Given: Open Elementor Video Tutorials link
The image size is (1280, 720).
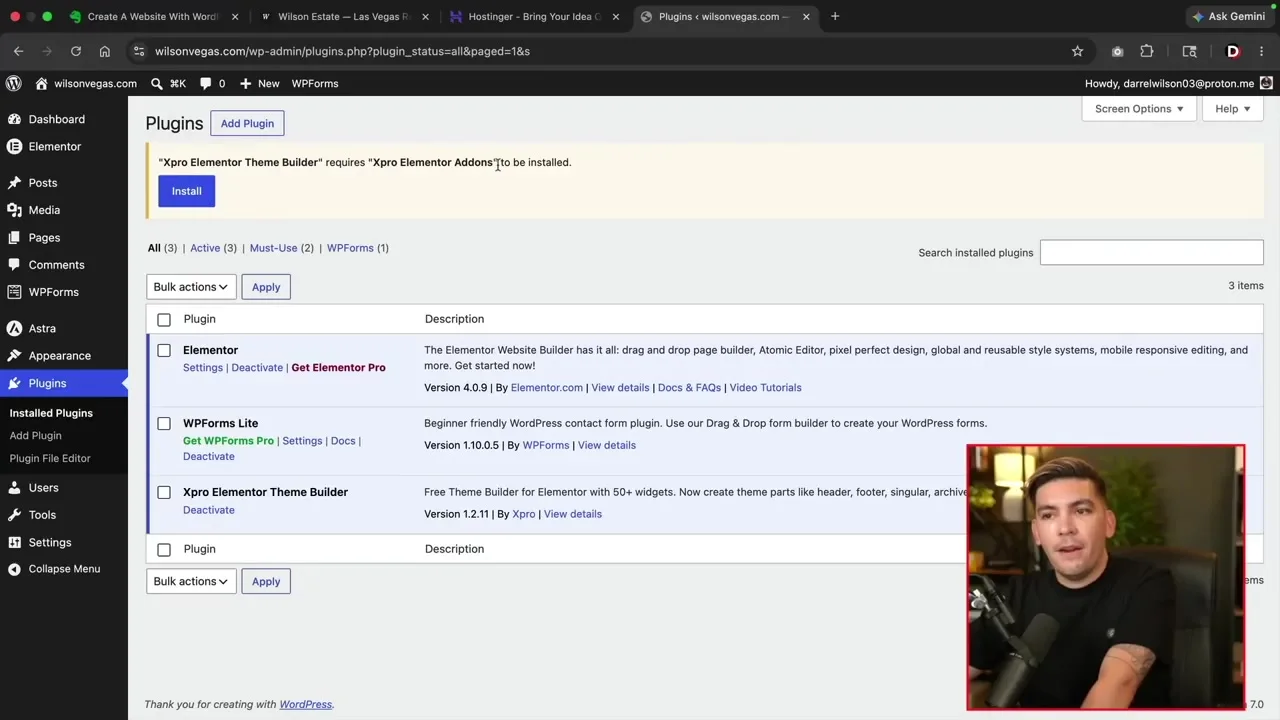Looking at the screenshot, I should (x=765, y=388).
